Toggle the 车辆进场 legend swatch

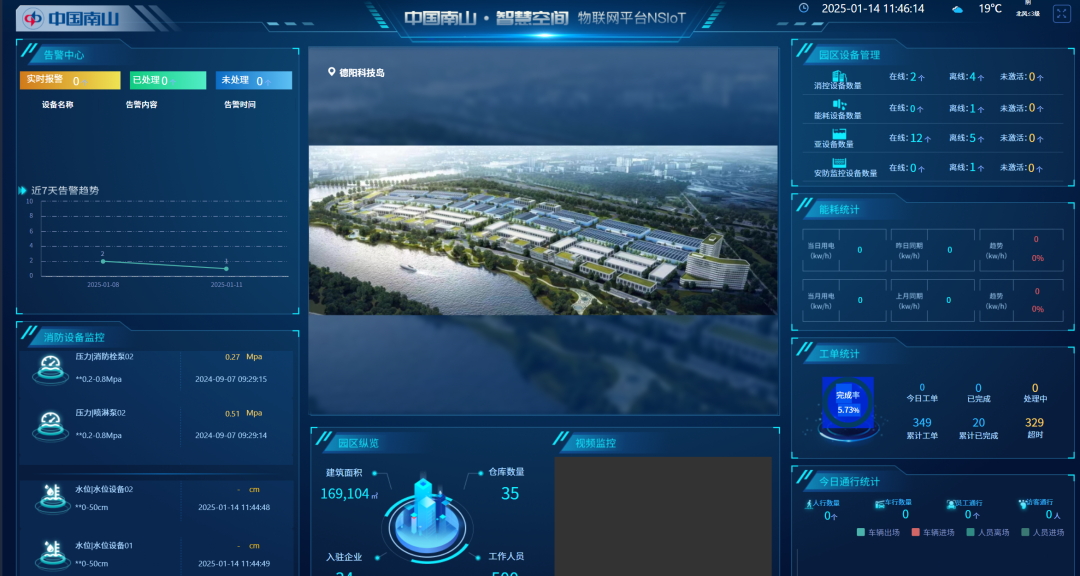click(x=915, y=532)
